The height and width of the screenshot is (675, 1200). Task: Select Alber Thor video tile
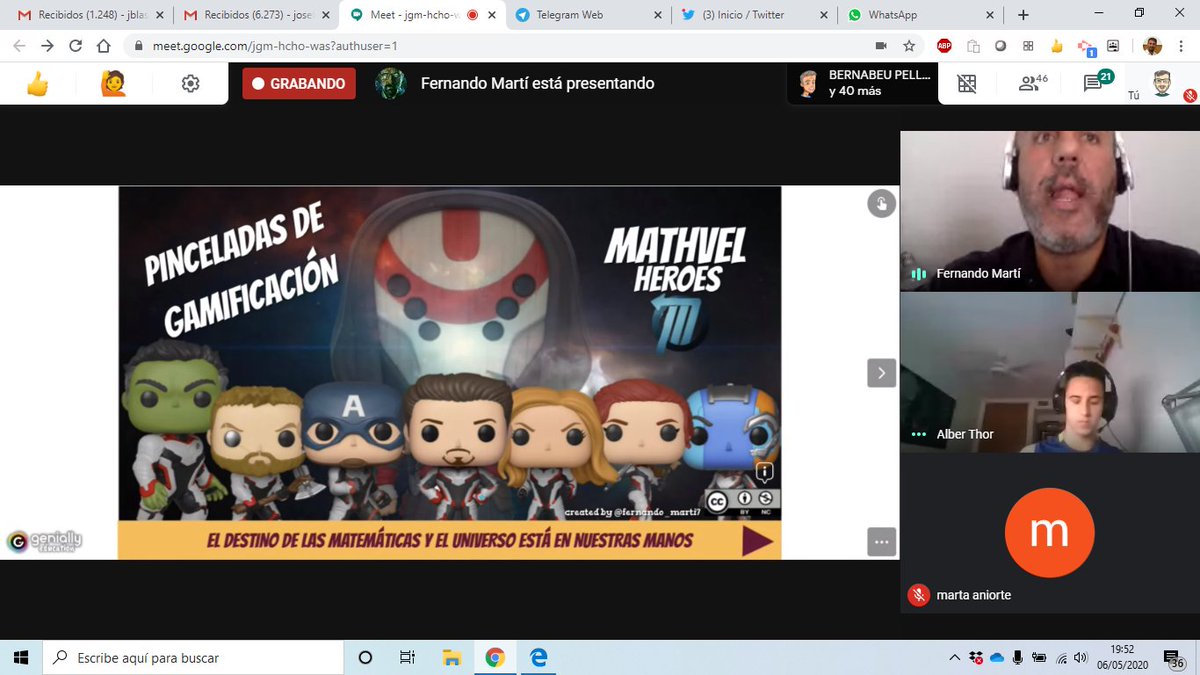(1049, 372)
